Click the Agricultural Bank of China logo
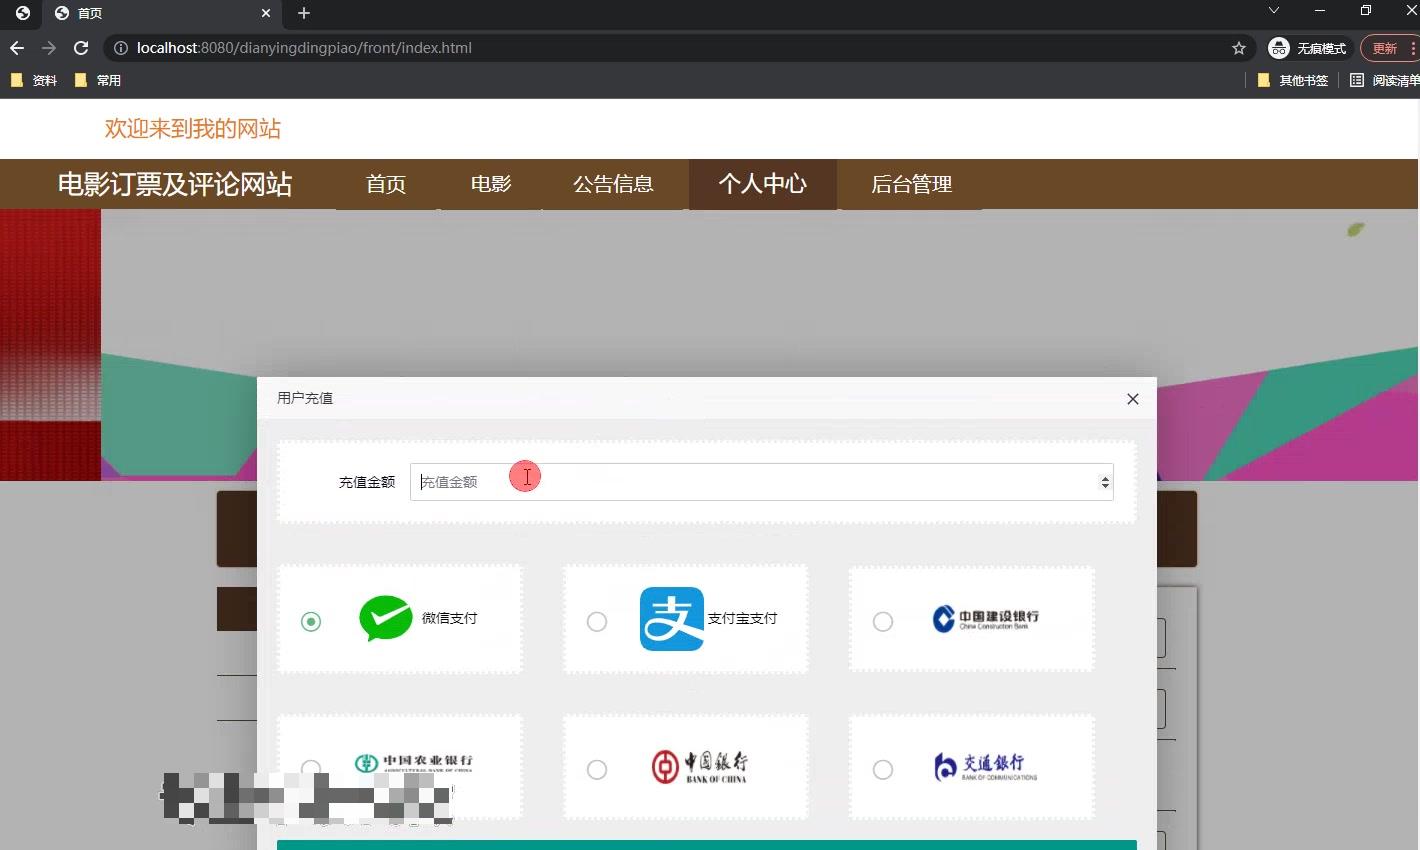The image size is (1420, 850). click(x=413, y=764)
